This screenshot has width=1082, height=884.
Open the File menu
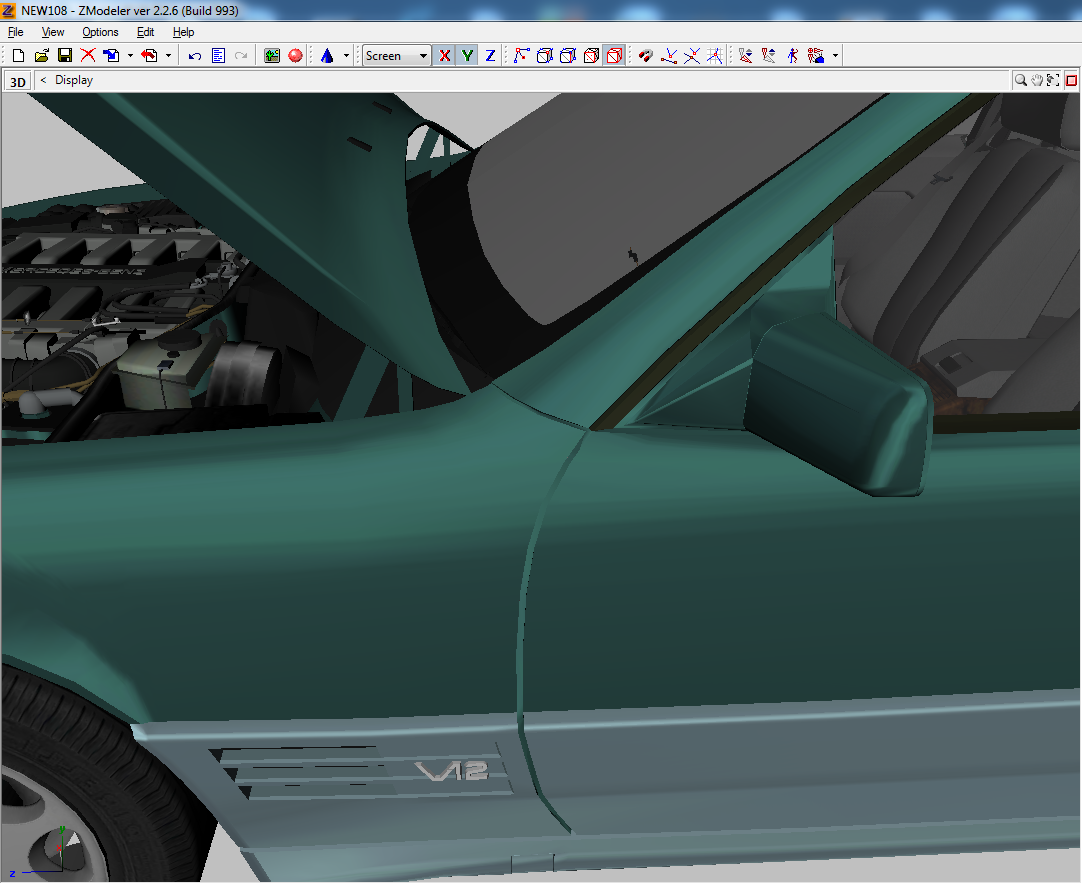tap(16, 32)
